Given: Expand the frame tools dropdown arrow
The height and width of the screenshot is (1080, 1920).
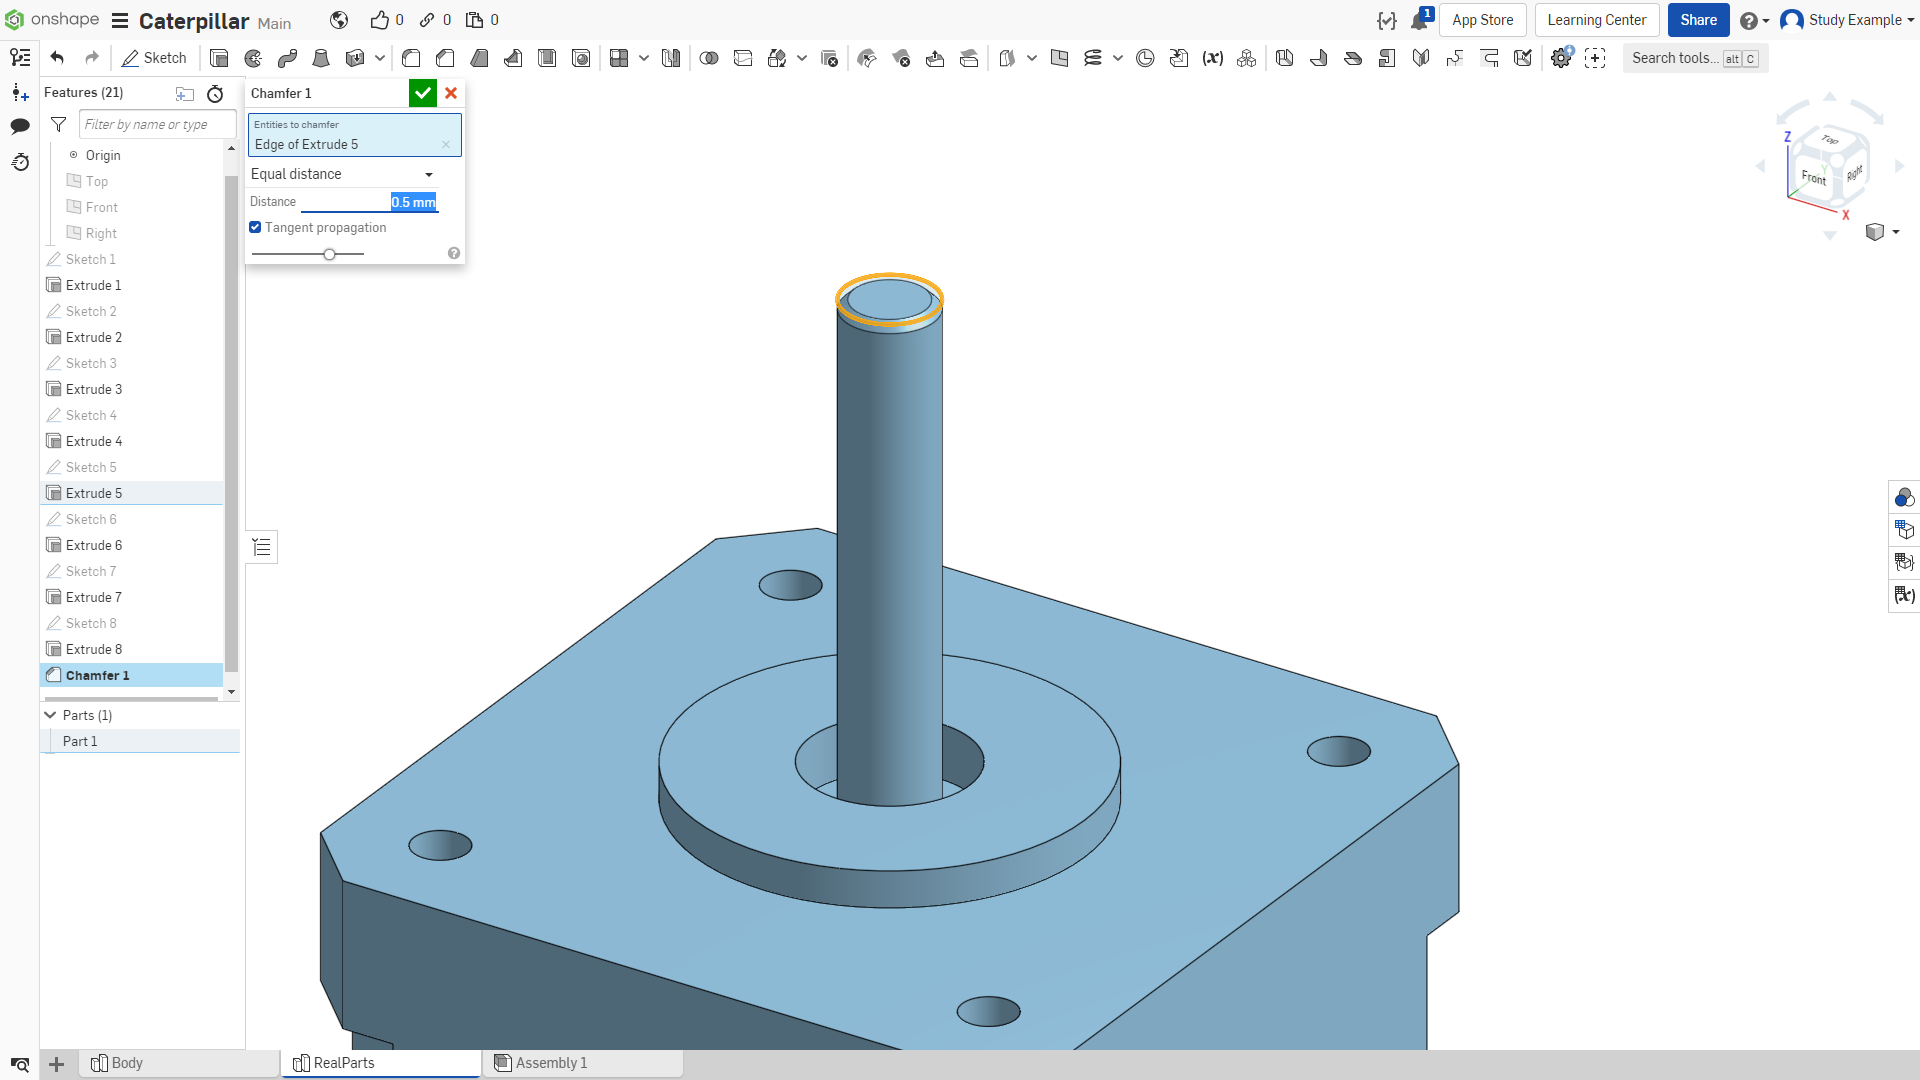Looking at the screenshot, I should coord(1032,58).
